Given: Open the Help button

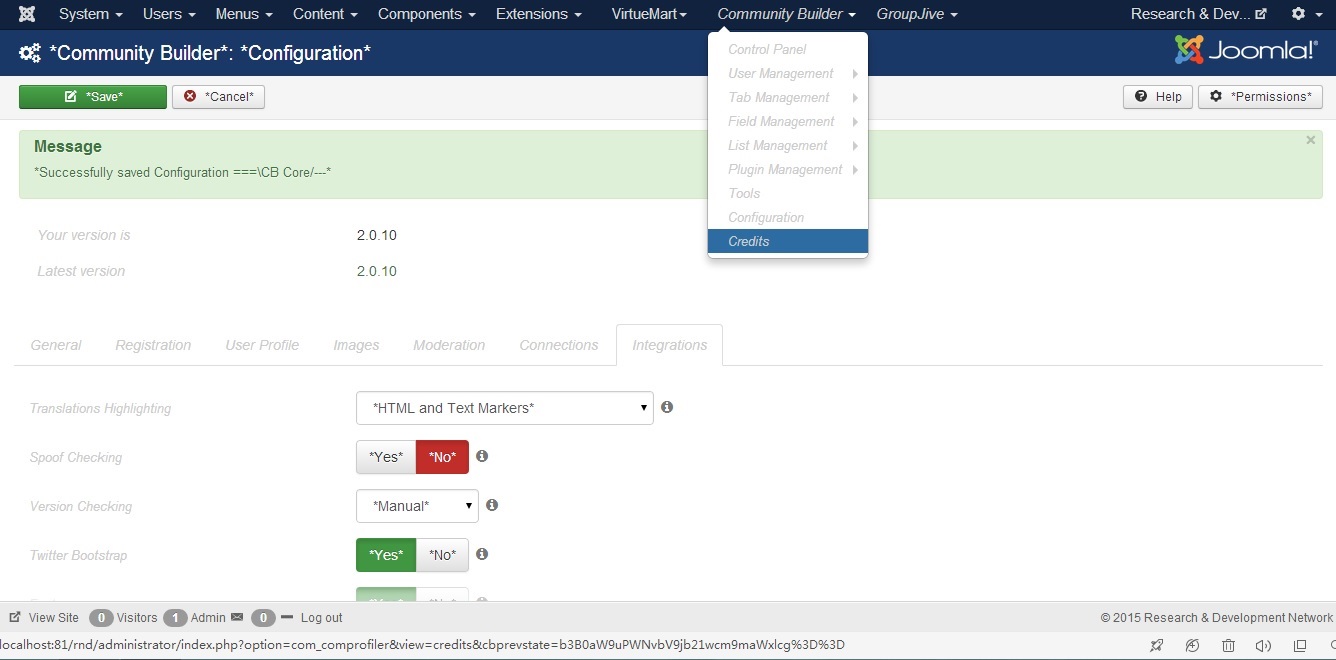Looking at the screenshot, I should (x=1158, y=97).
